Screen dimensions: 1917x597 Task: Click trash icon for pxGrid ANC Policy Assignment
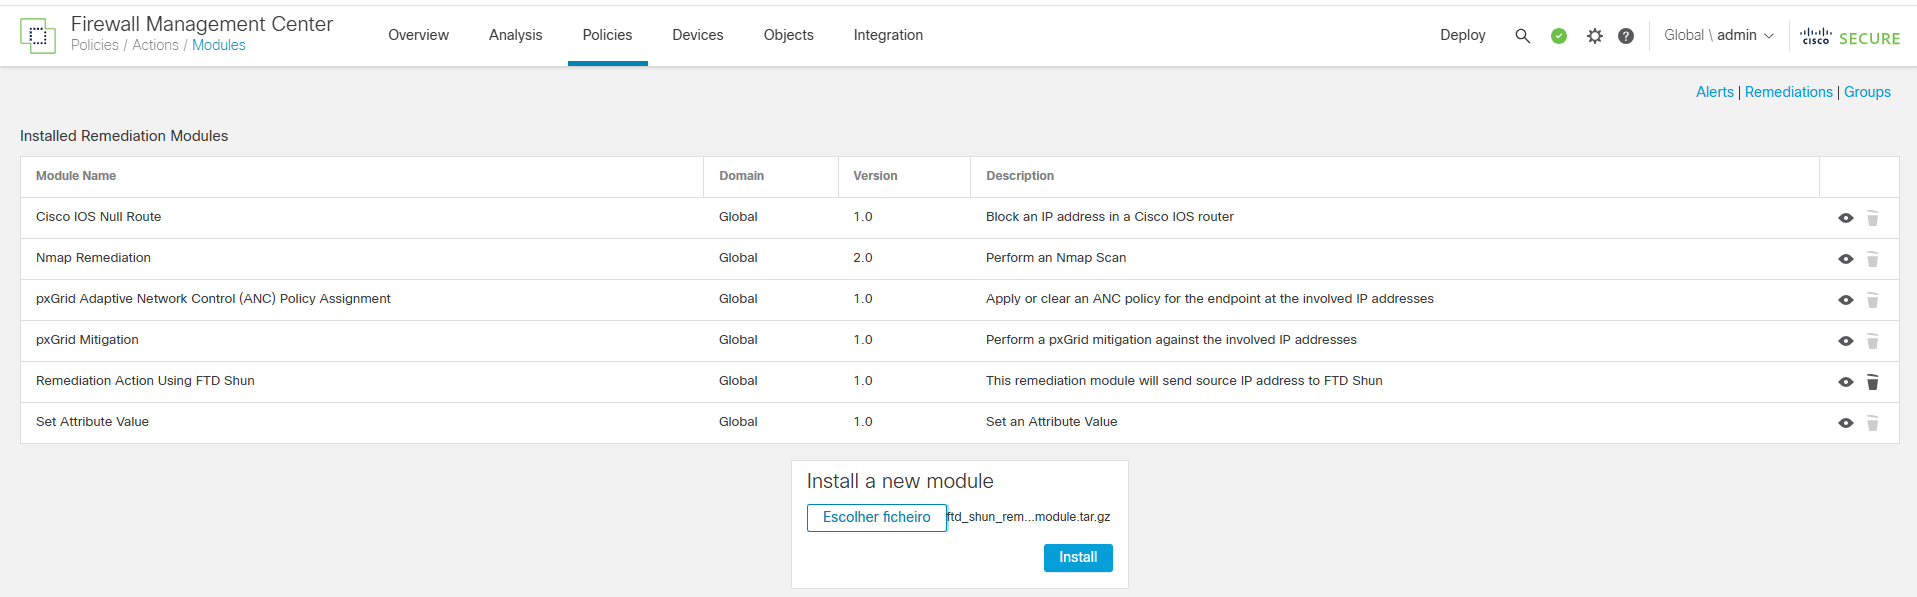coord(1873,300)
